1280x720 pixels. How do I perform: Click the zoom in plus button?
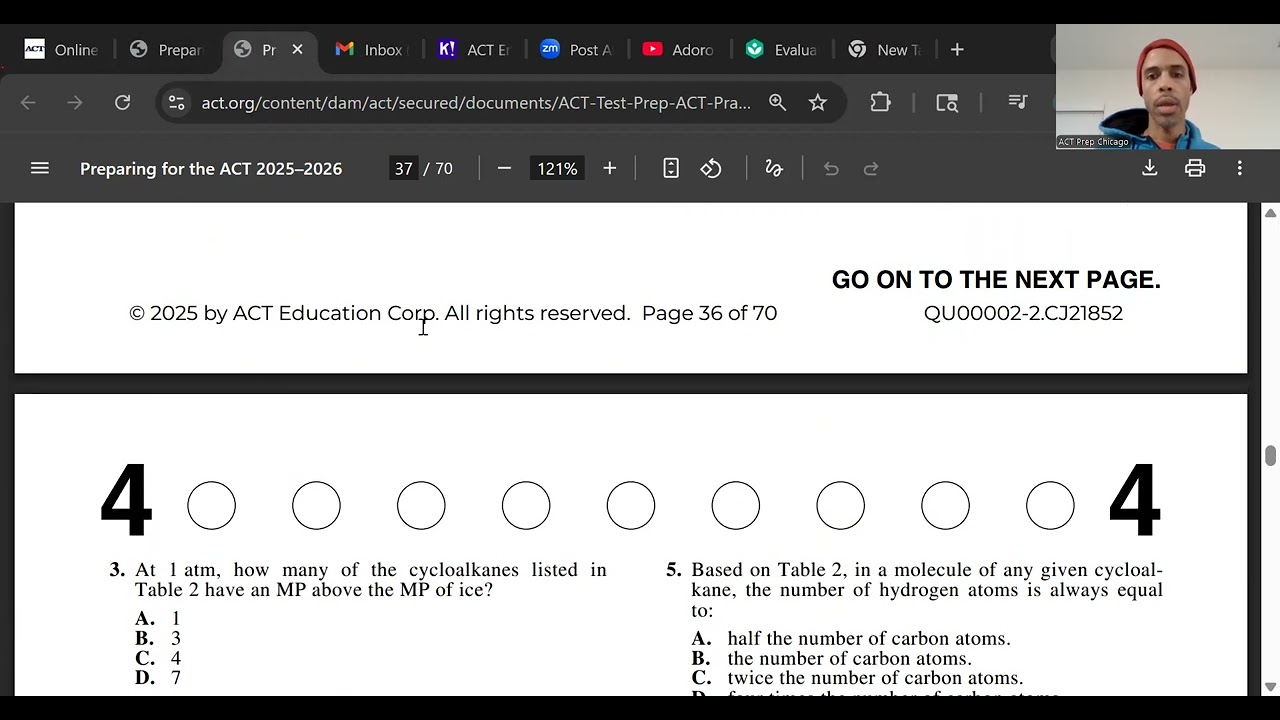tap(609, 169)
